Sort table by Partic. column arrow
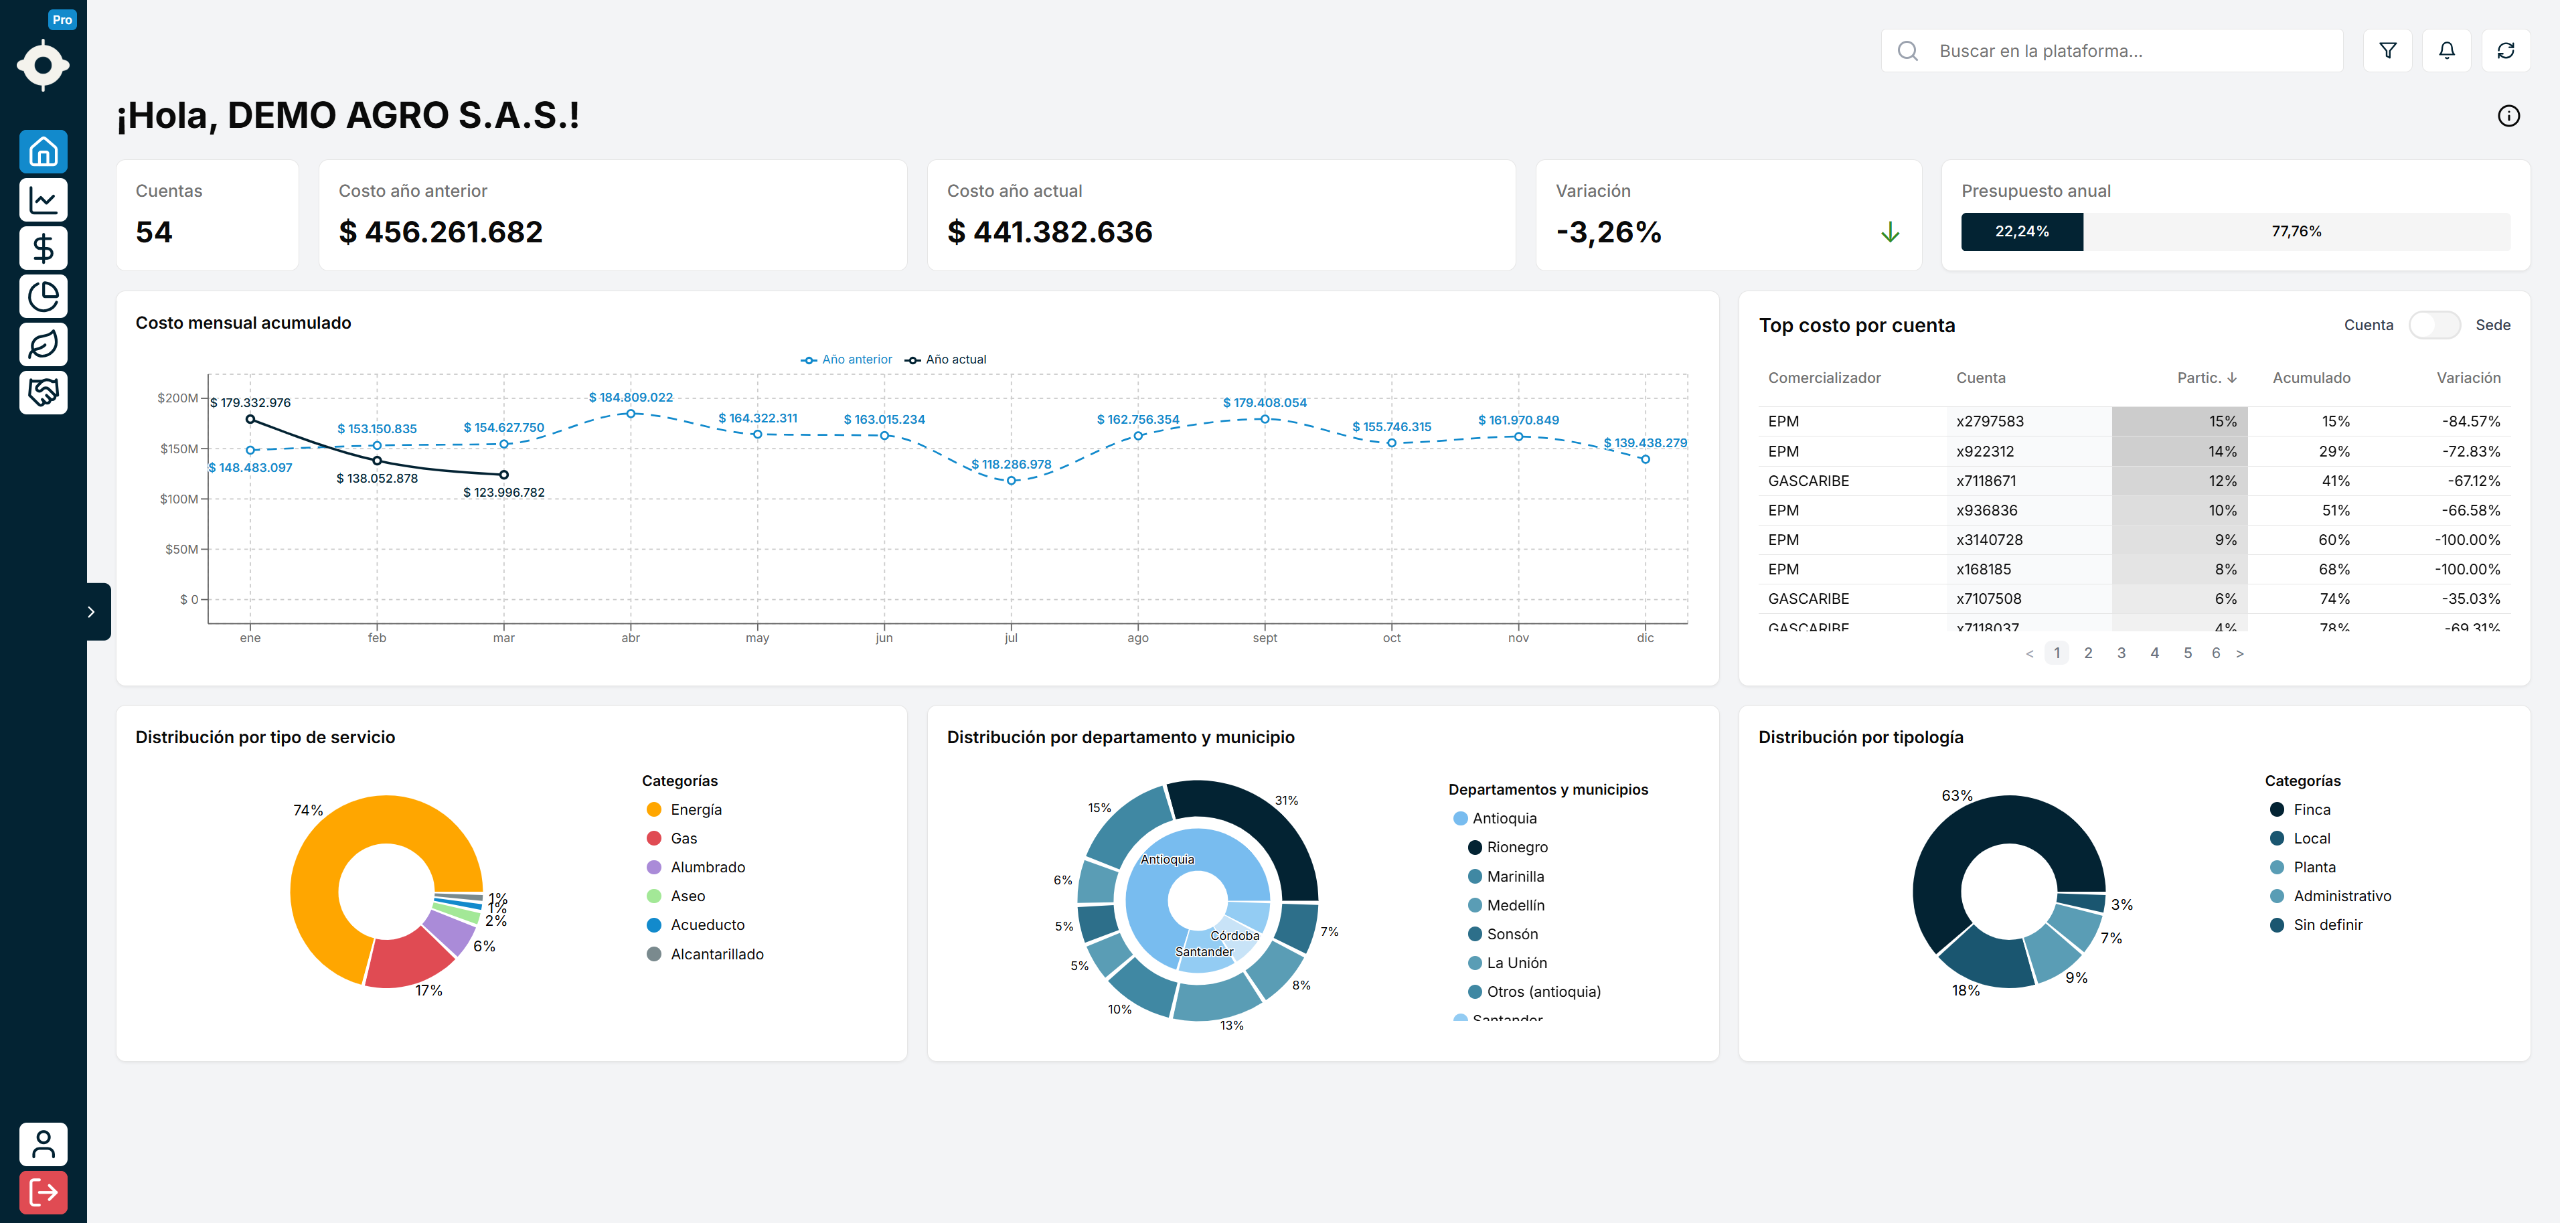The width and height of the screenshot is (2560, 1223). click(x=2231, y=378)
